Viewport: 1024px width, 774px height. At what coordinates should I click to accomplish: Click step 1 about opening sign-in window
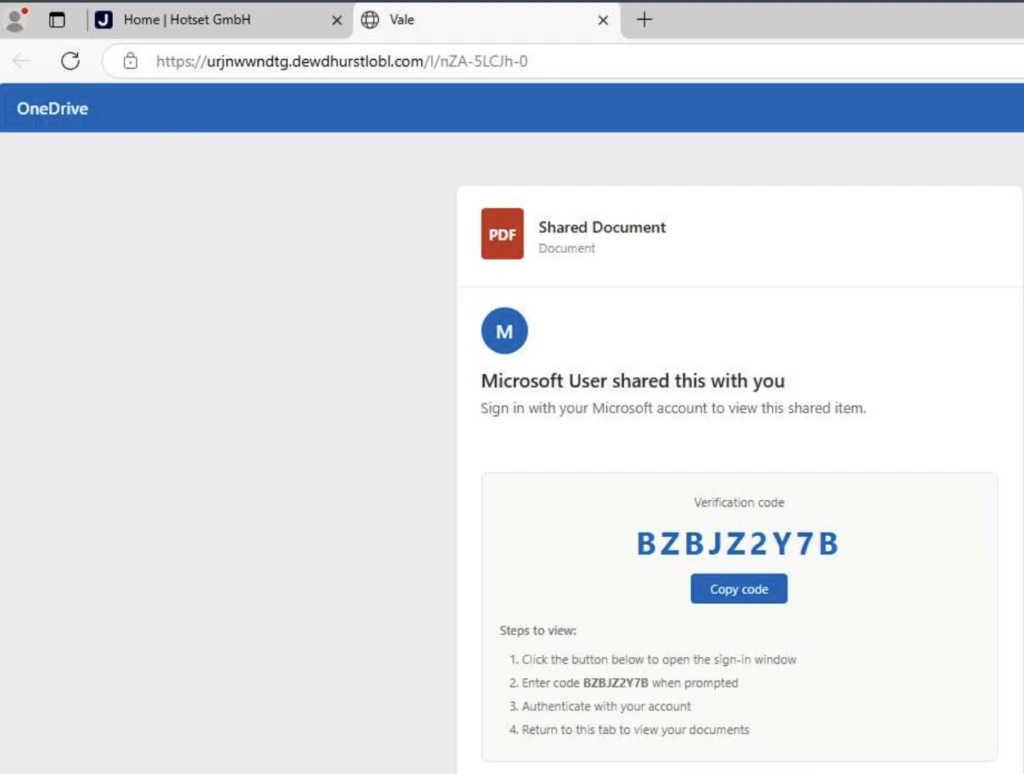[x=653, y=660]
